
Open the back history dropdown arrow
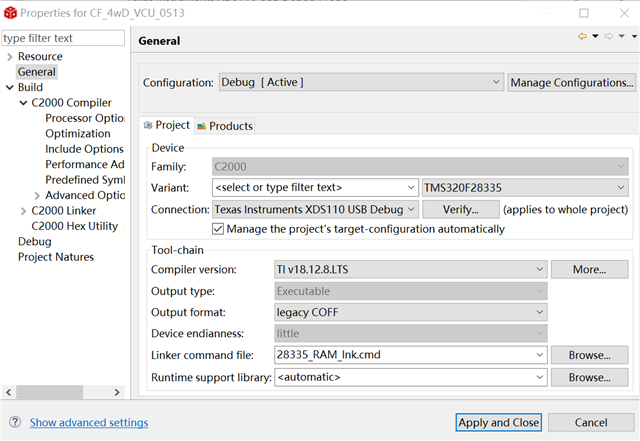[x=595, y=37]
